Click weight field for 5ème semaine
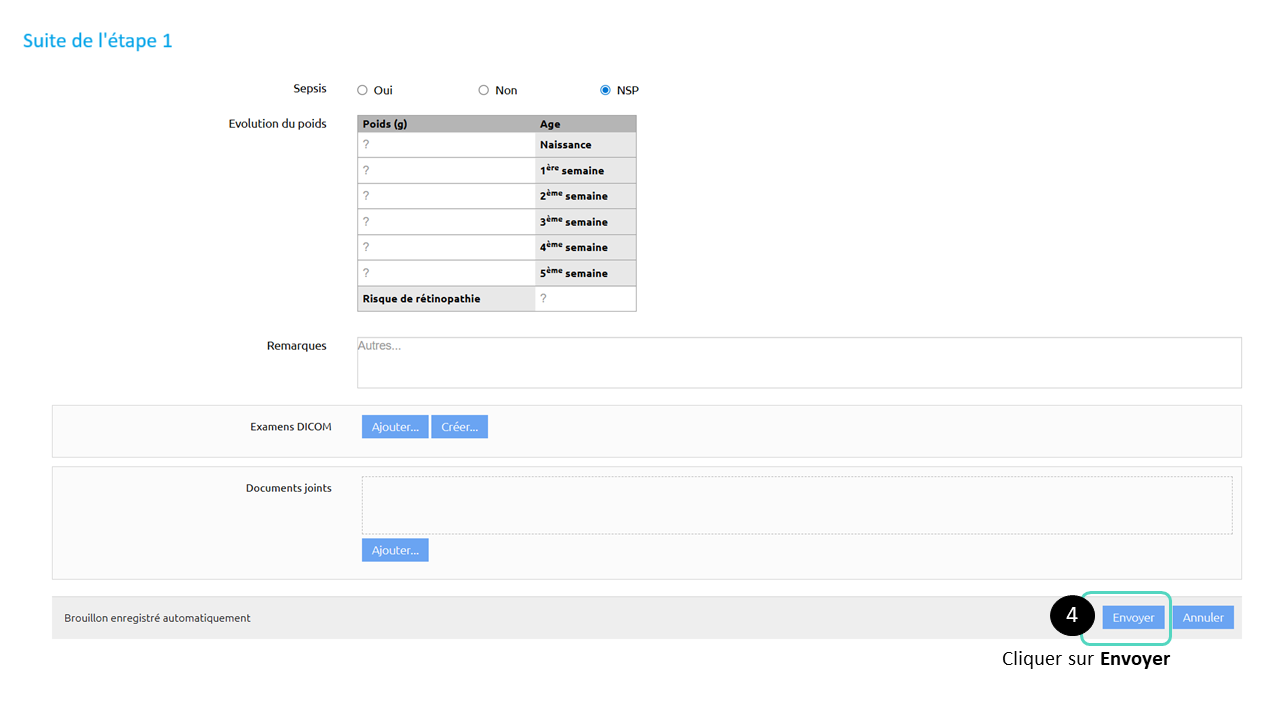 click(446, 273)
